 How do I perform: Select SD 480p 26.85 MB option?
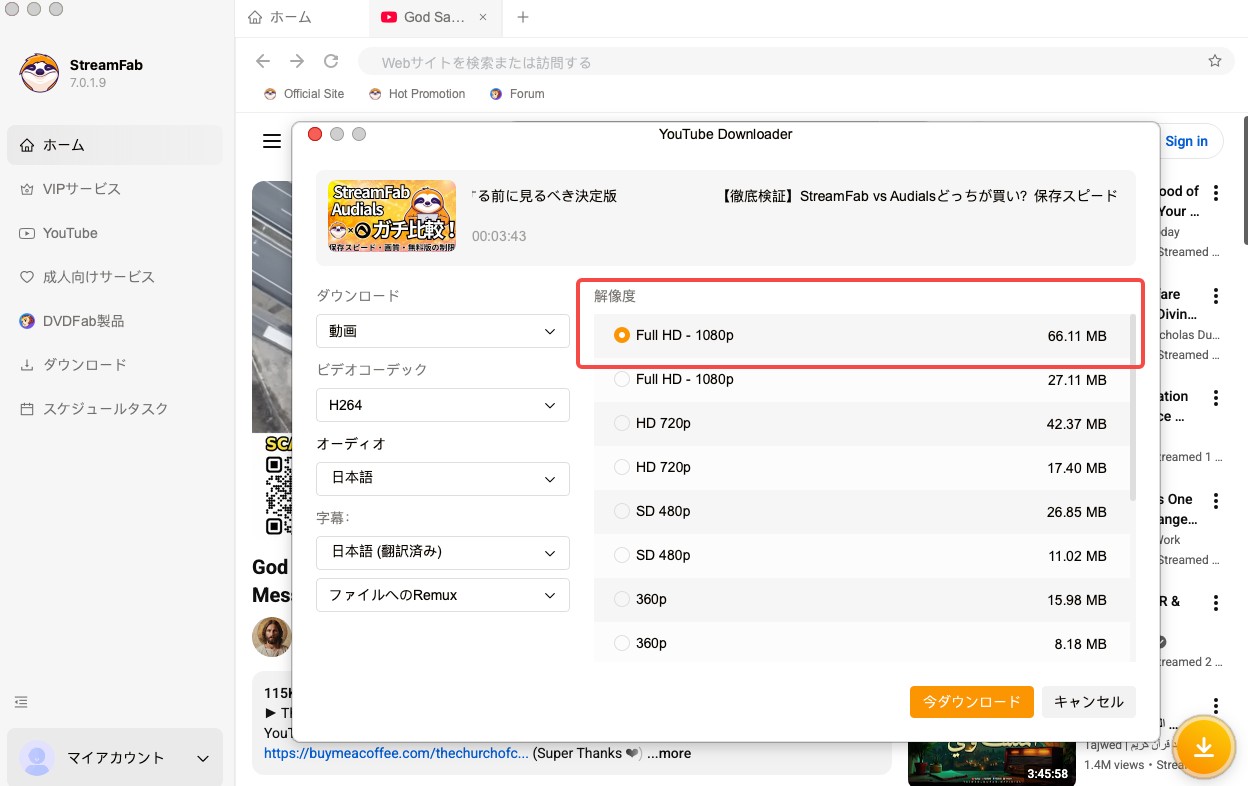pos(862,512)
